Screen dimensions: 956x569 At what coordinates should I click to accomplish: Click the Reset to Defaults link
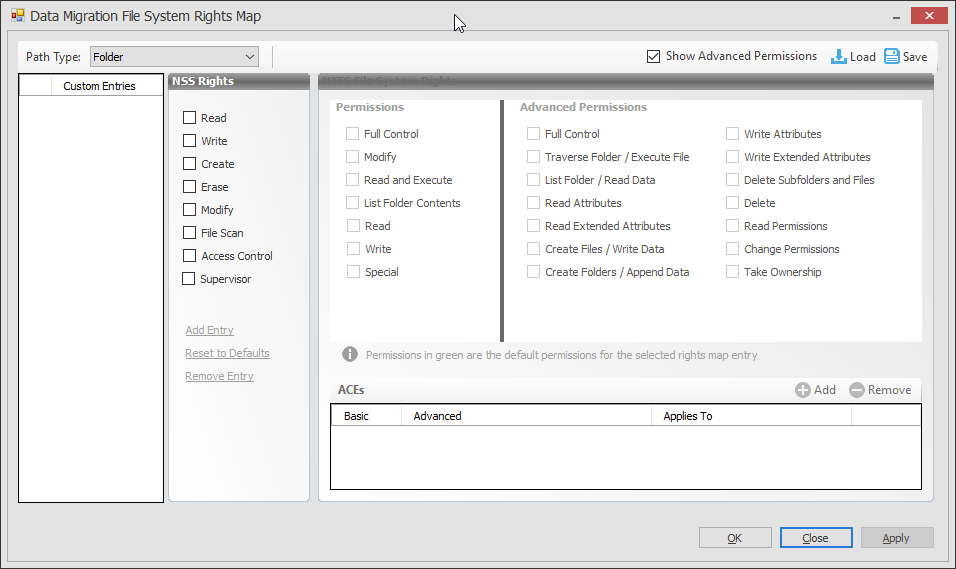coord(227,353)
